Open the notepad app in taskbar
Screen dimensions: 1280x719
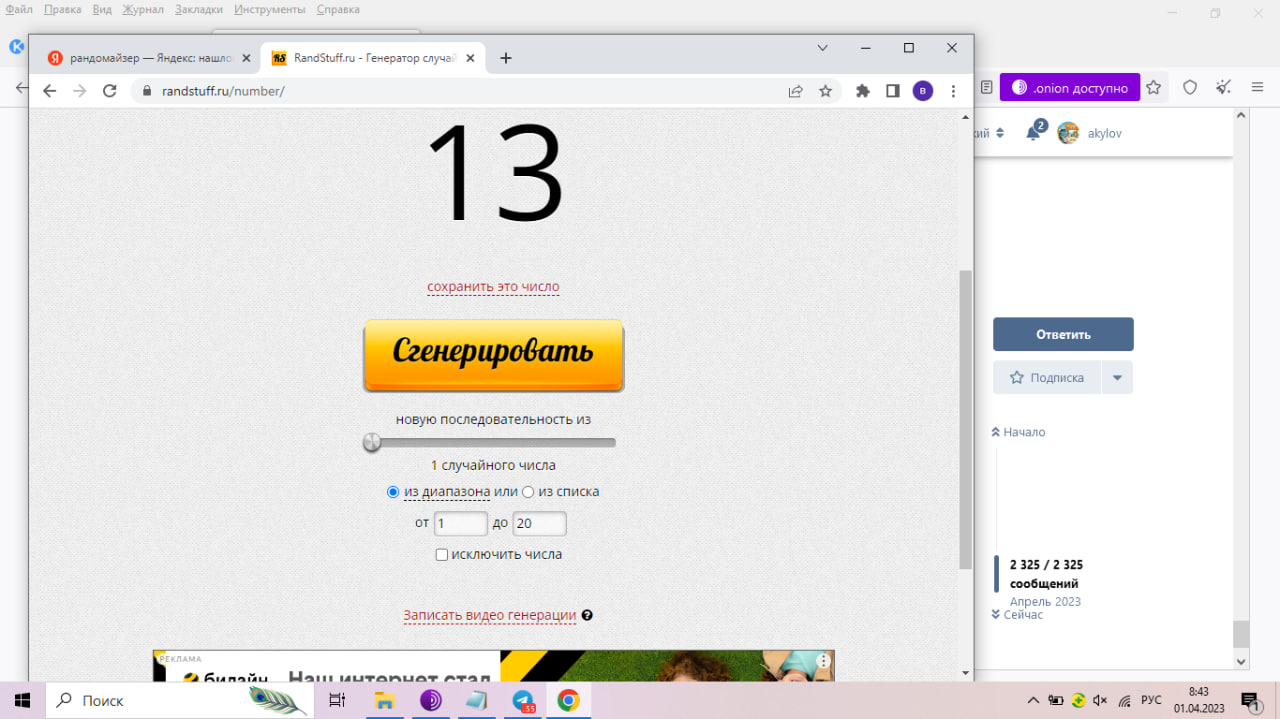477,700
